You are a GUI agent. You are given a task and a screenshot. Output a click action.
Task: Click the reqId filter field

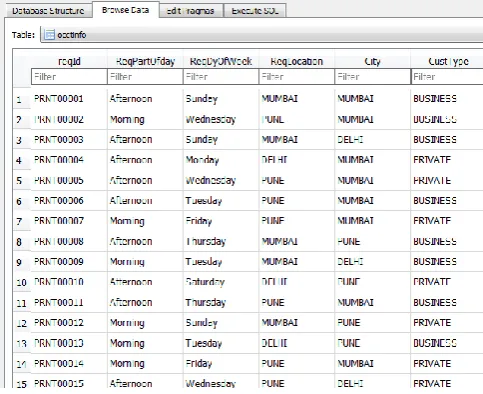pyautogui.click(x=69, y=77)
